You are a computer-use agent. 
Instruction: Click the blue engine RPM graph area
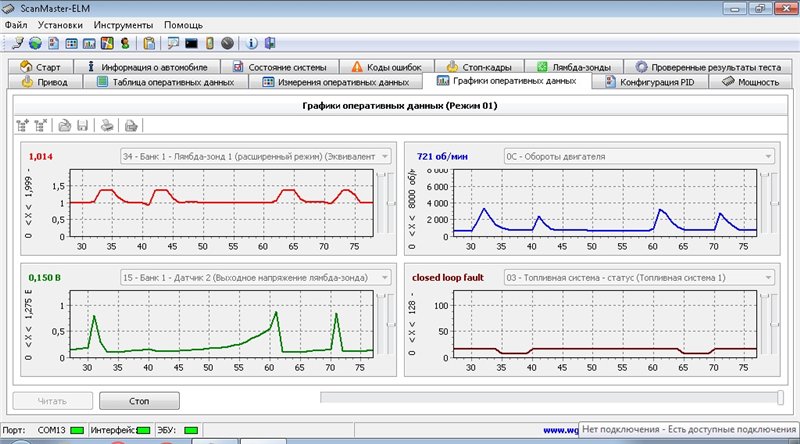(605, 203)
